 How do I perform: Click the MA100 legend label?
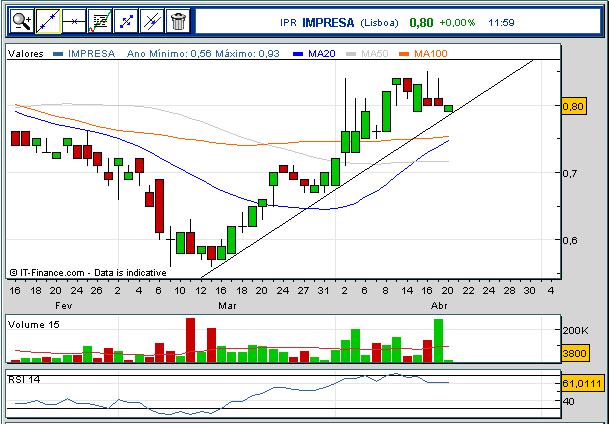[x=431, y=54]
